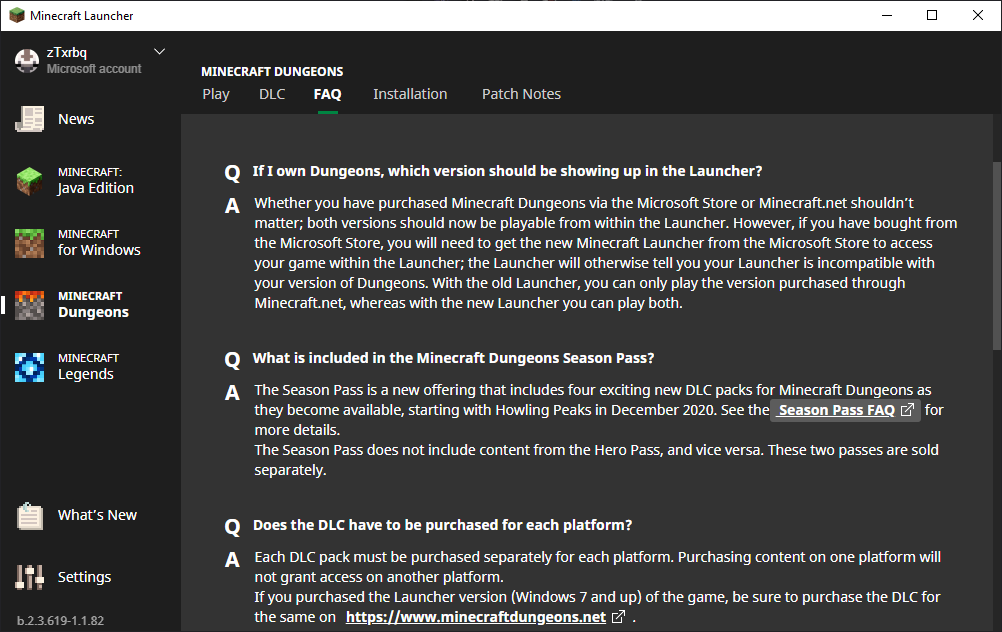
Task: Switch to the DLC tab
Action: click(272, 94)
